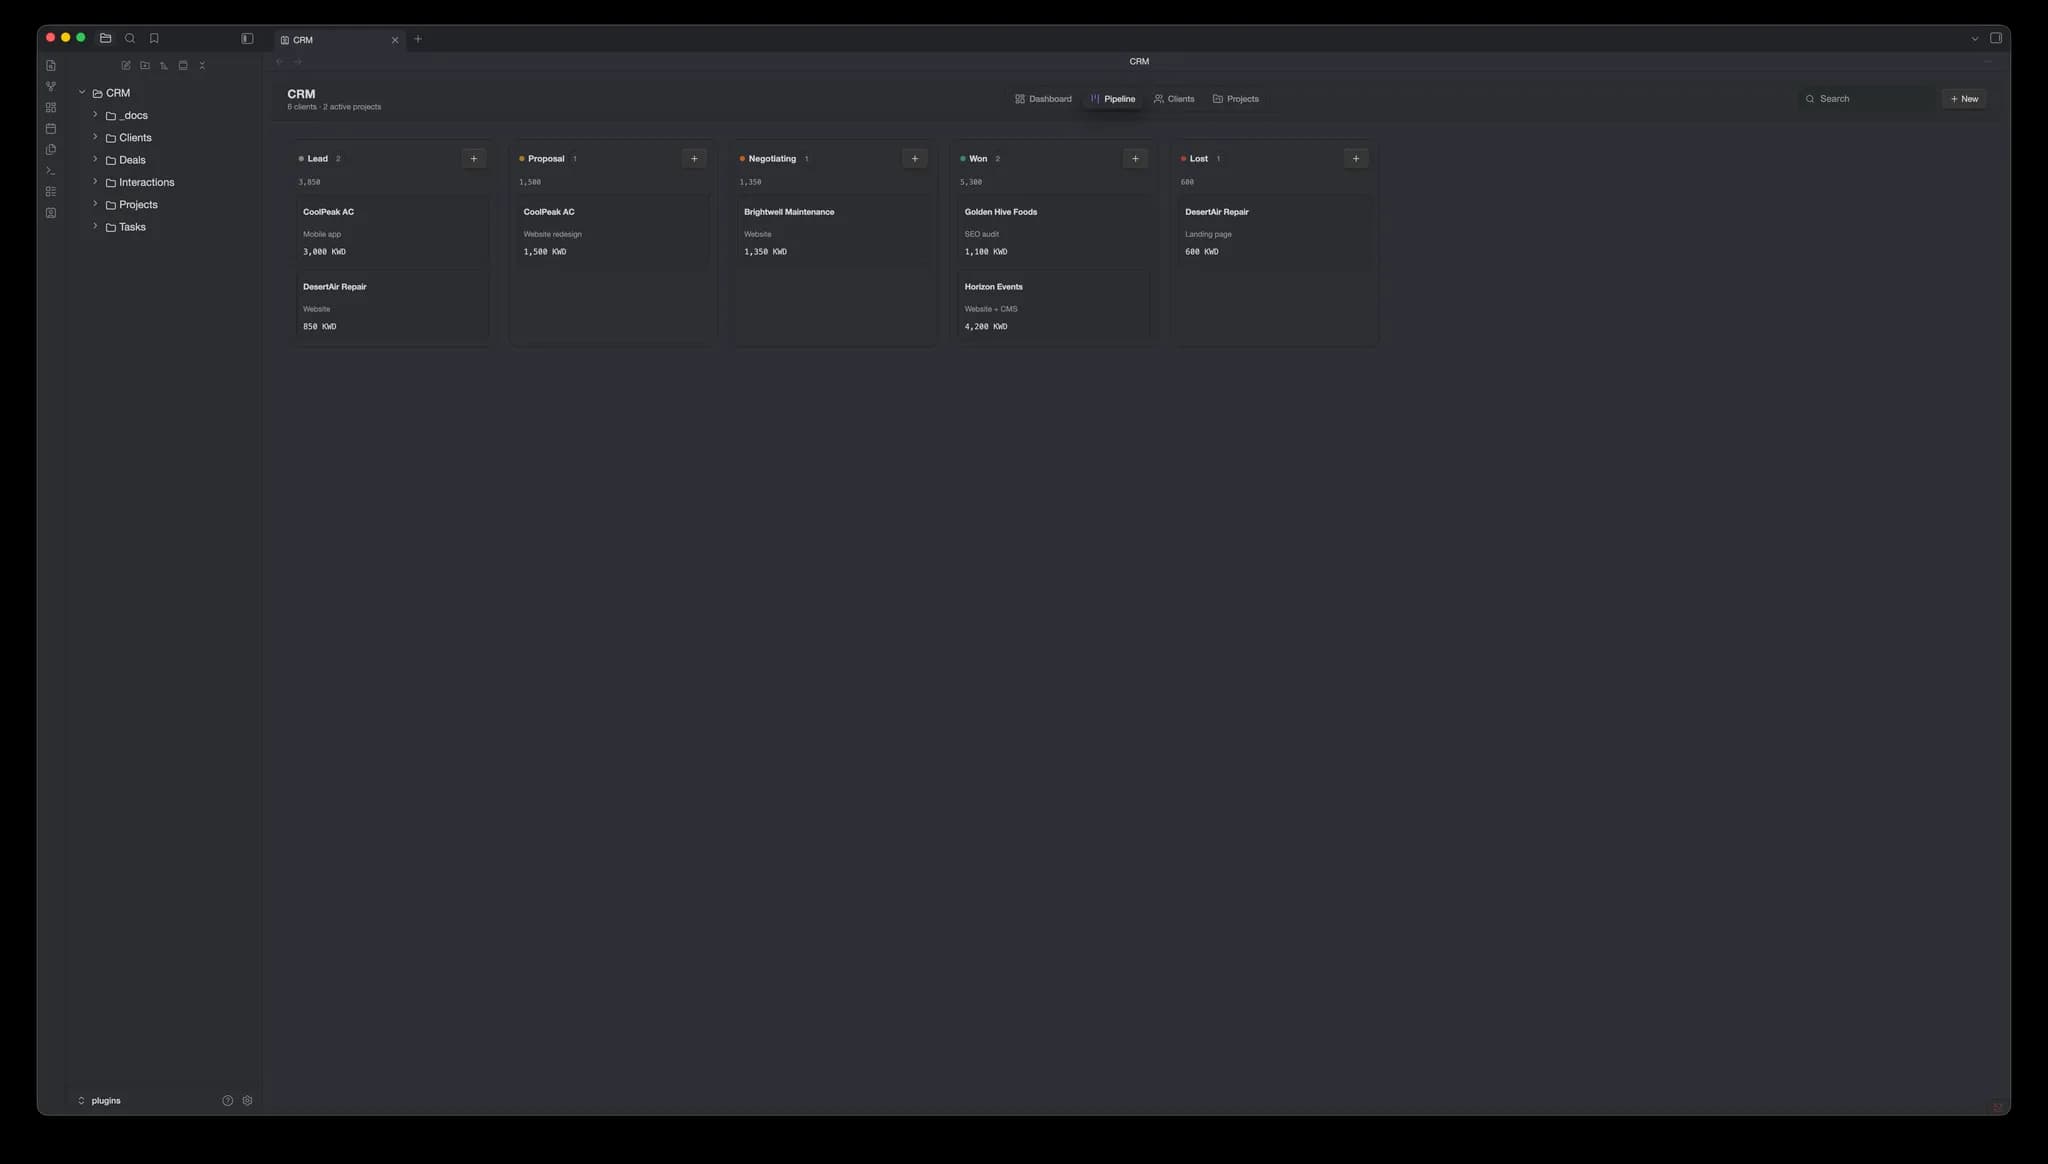Add a deal to the Proposal column
Viewport: 2048px width, 1164px height.
point(694,158)
